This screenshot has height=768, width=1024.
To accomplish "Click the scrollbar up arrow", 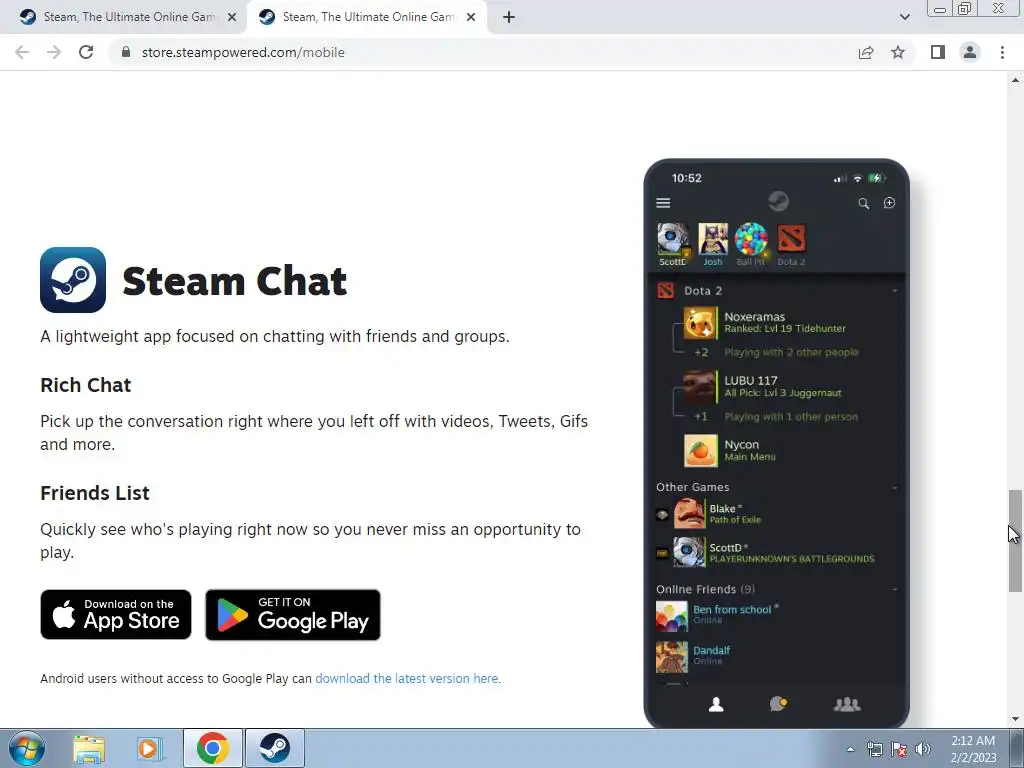I will 1015,80.
